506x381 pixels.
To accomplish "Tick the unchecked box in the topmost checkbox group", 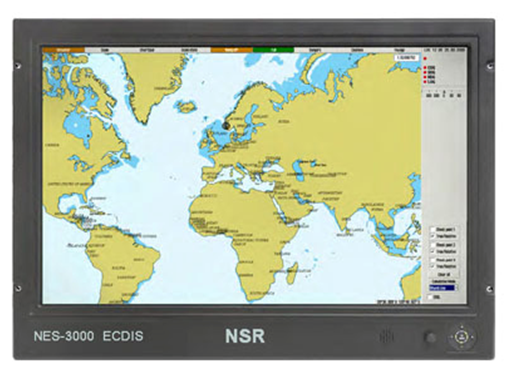I will point(433,229).
